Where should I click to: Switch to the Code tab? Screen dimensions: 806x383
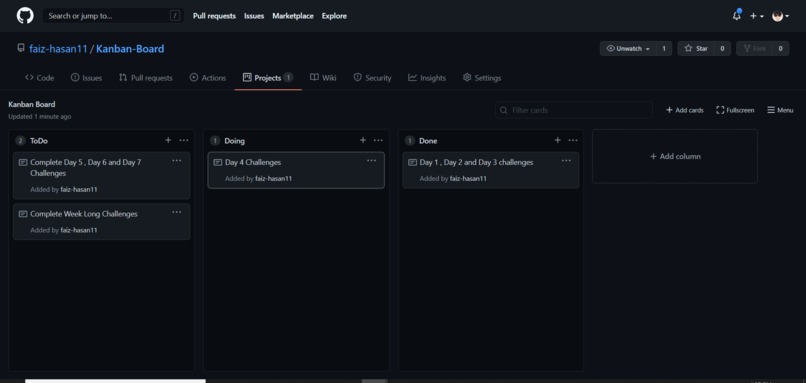point(40,78)
